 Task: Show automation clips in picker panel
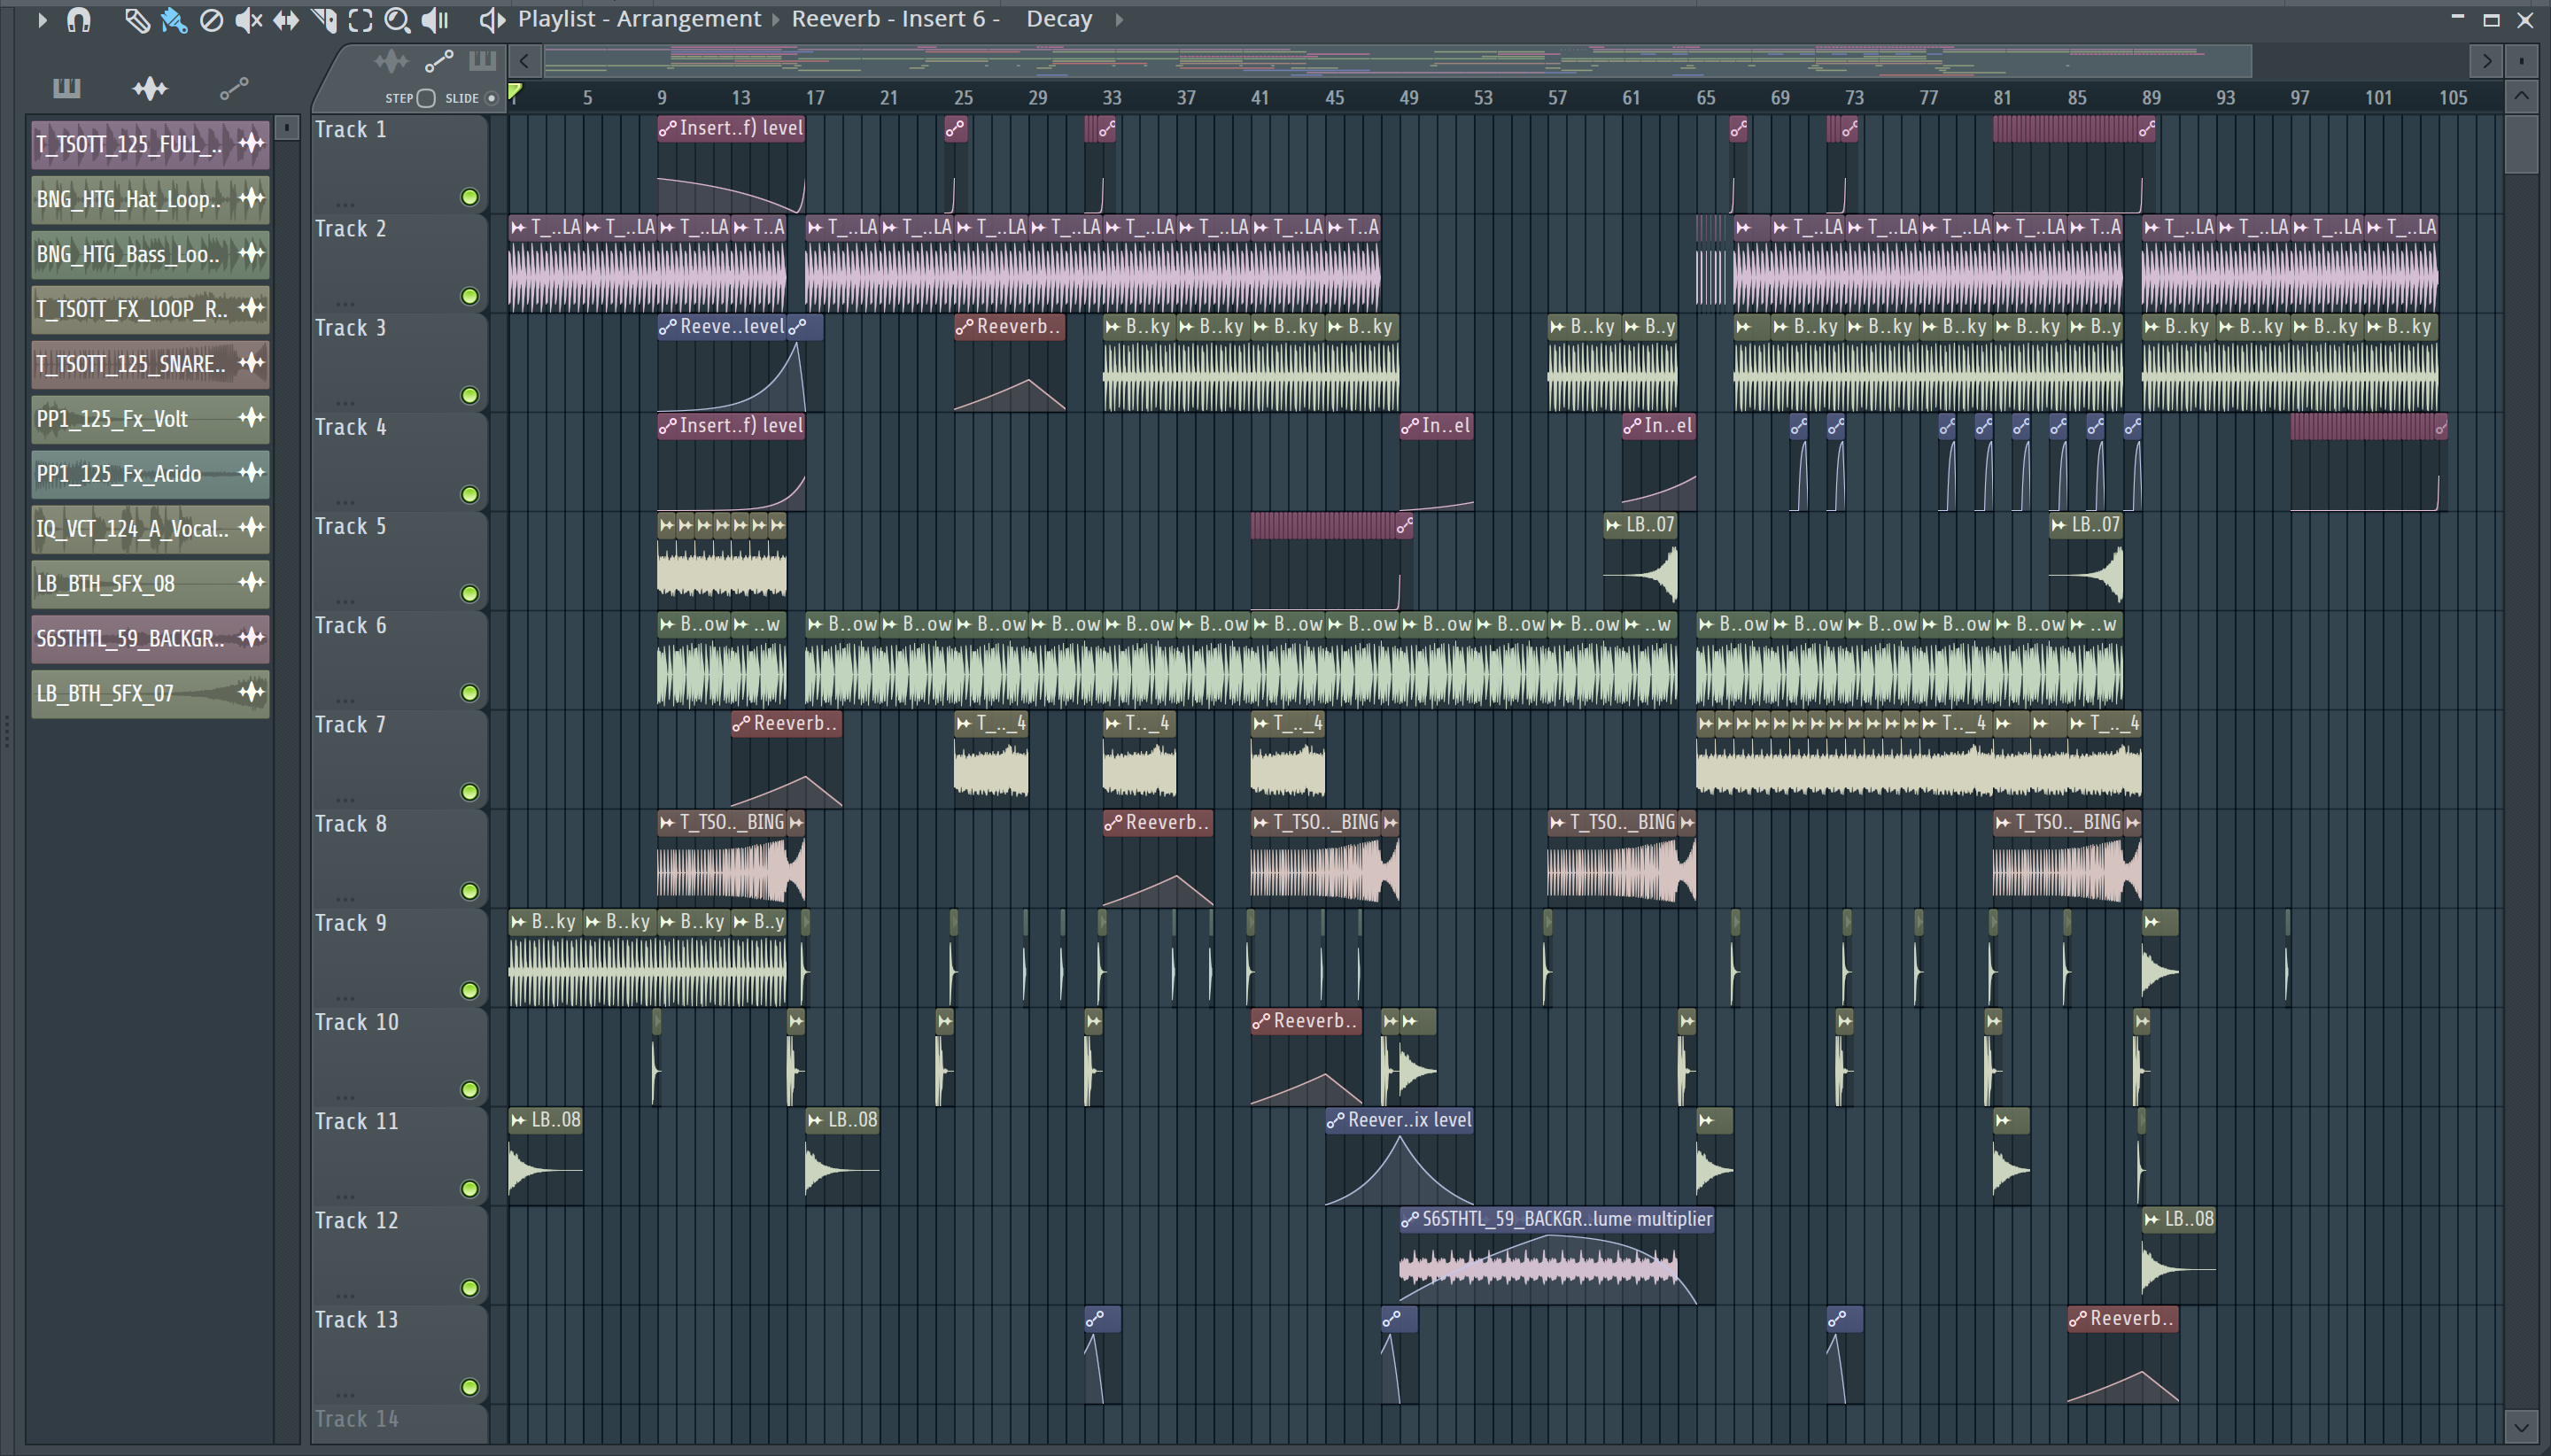point(234,89)
